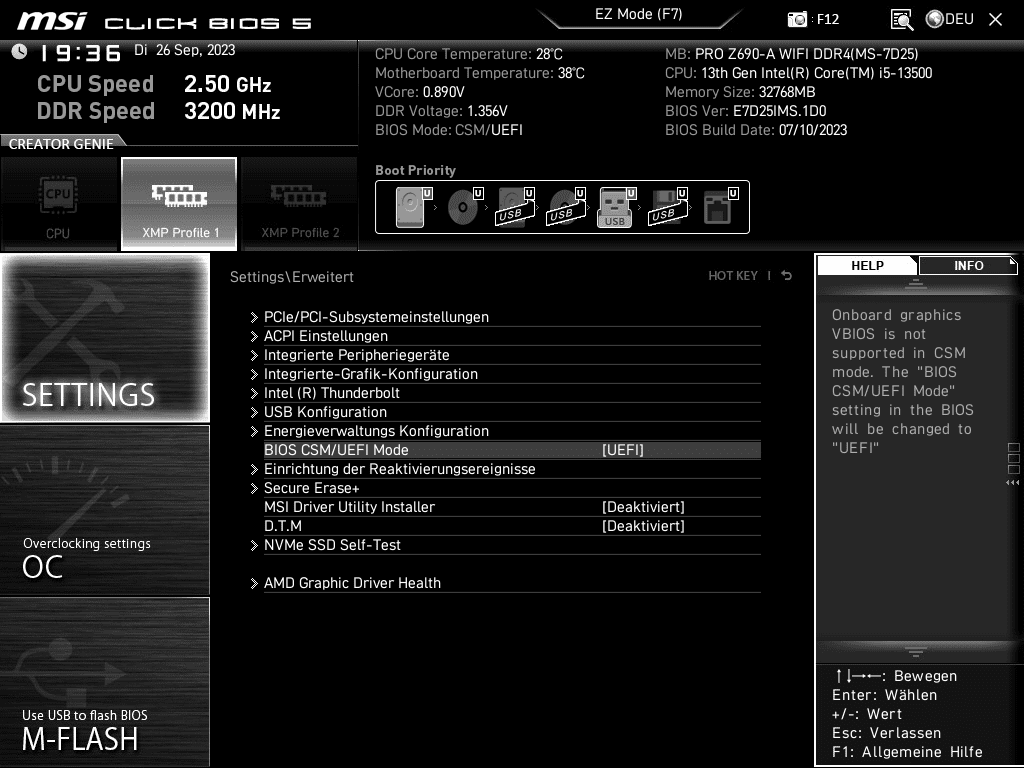Close the BIOS with the X icon
Viewport: 1024px width, 768px height.
995,20
